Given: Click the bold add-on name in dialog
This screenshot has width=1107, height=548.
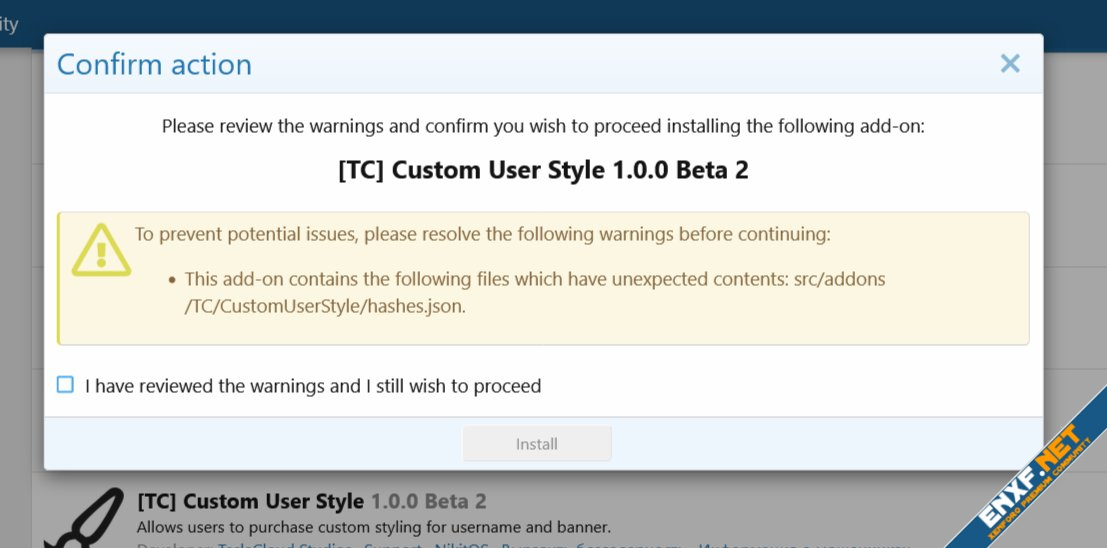Looking at the screenshot, I should [543, 170].
